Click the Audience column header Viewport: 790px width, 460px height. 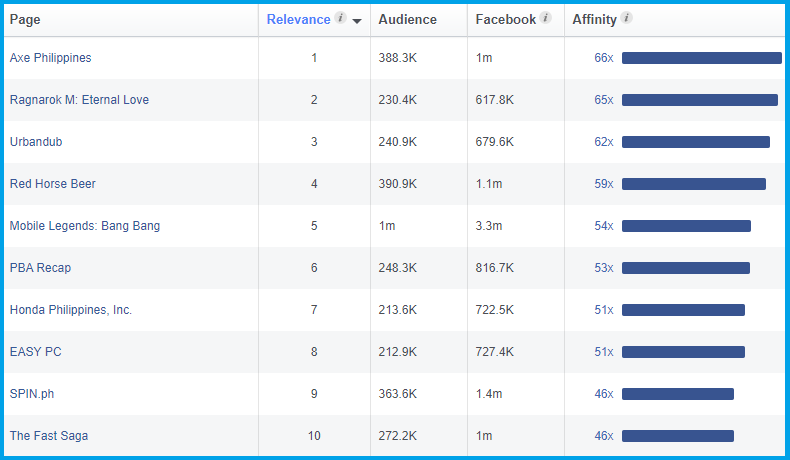[407, 20]
